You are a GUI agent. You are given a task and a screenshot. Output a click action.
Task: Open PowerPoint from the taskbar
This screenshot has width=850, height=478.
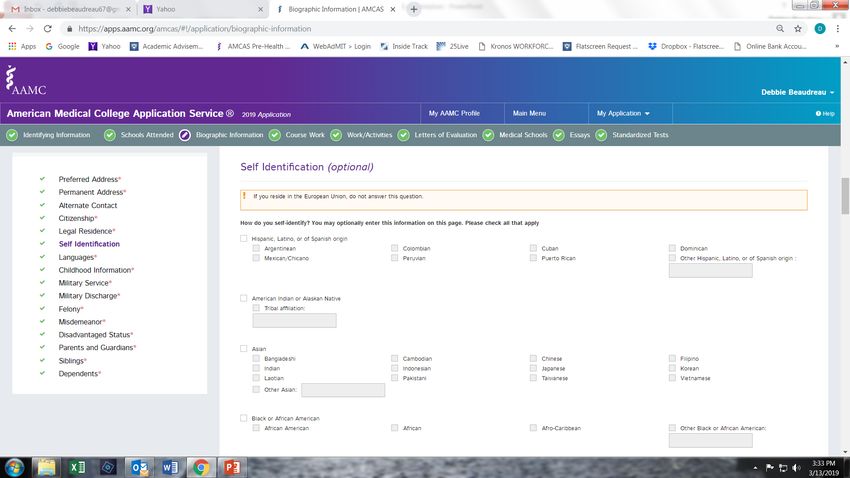[232, 467]
